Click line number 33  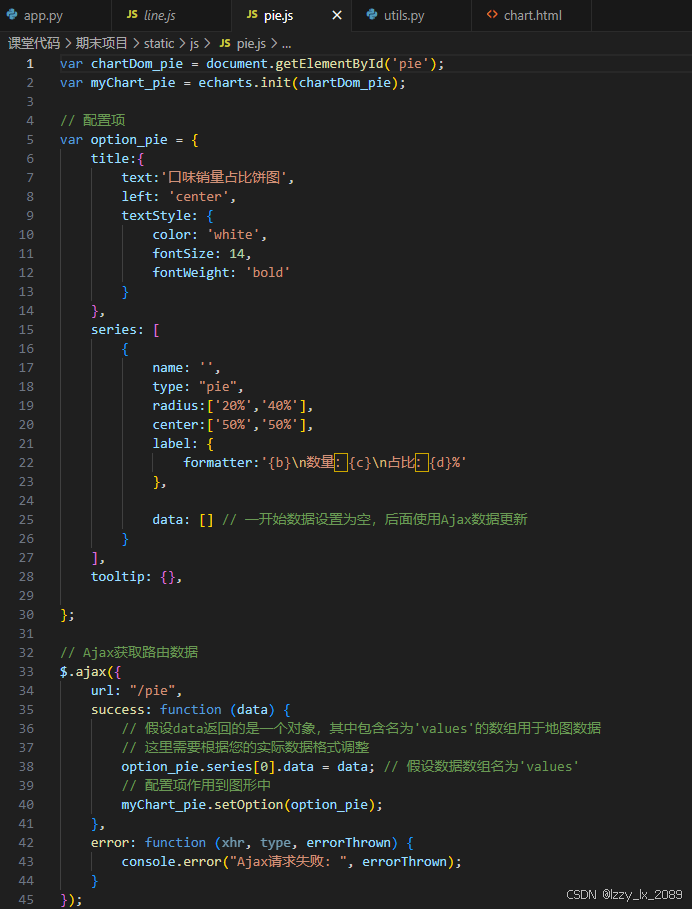coord(26,671)
